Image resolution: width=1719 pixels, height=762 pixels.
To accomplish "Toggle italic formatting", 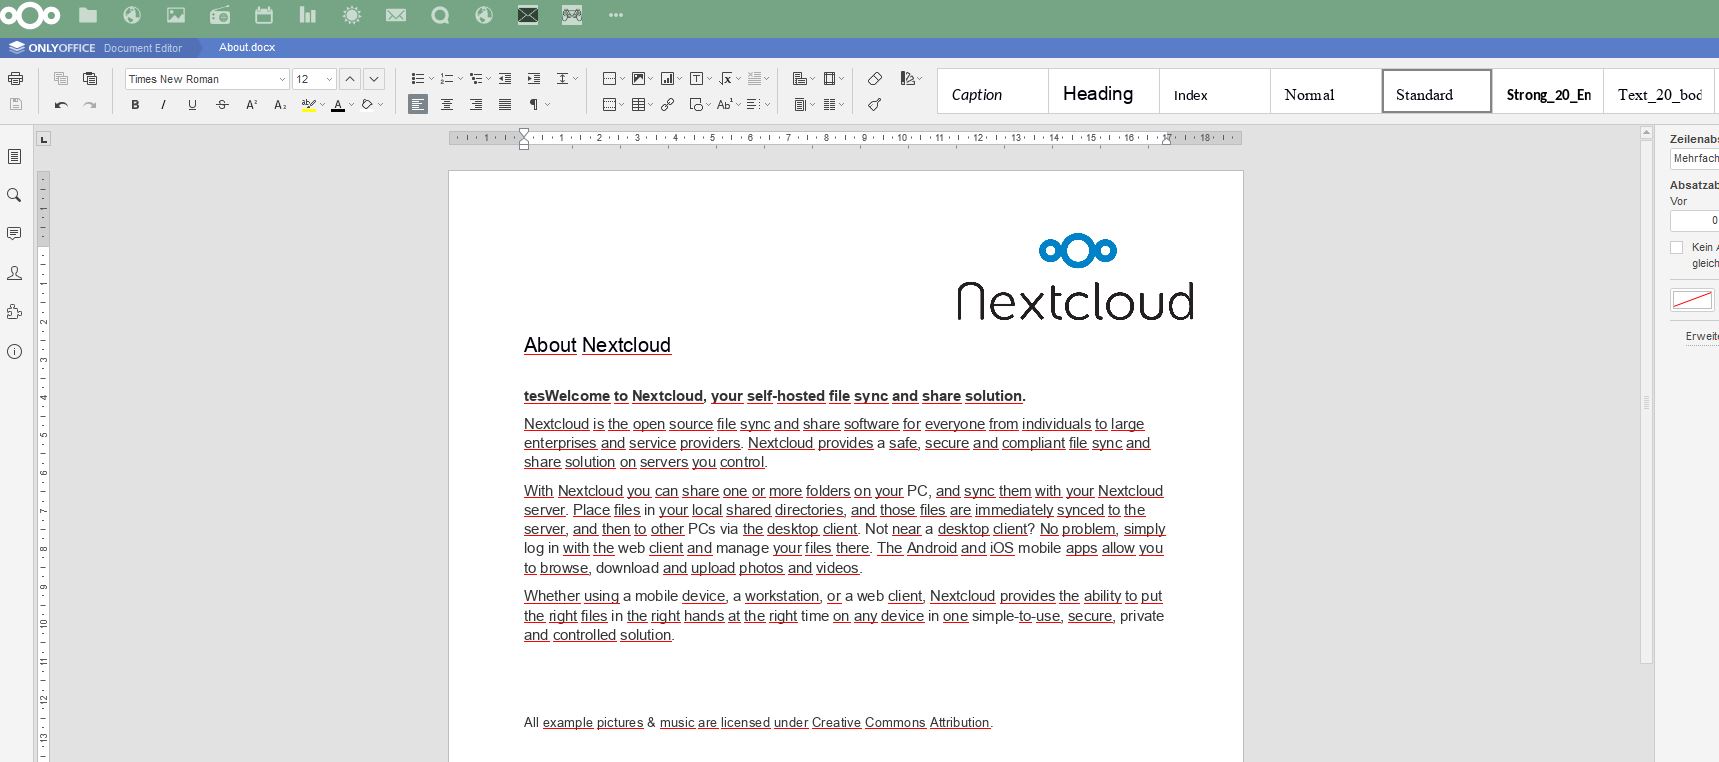I will 163,104.
